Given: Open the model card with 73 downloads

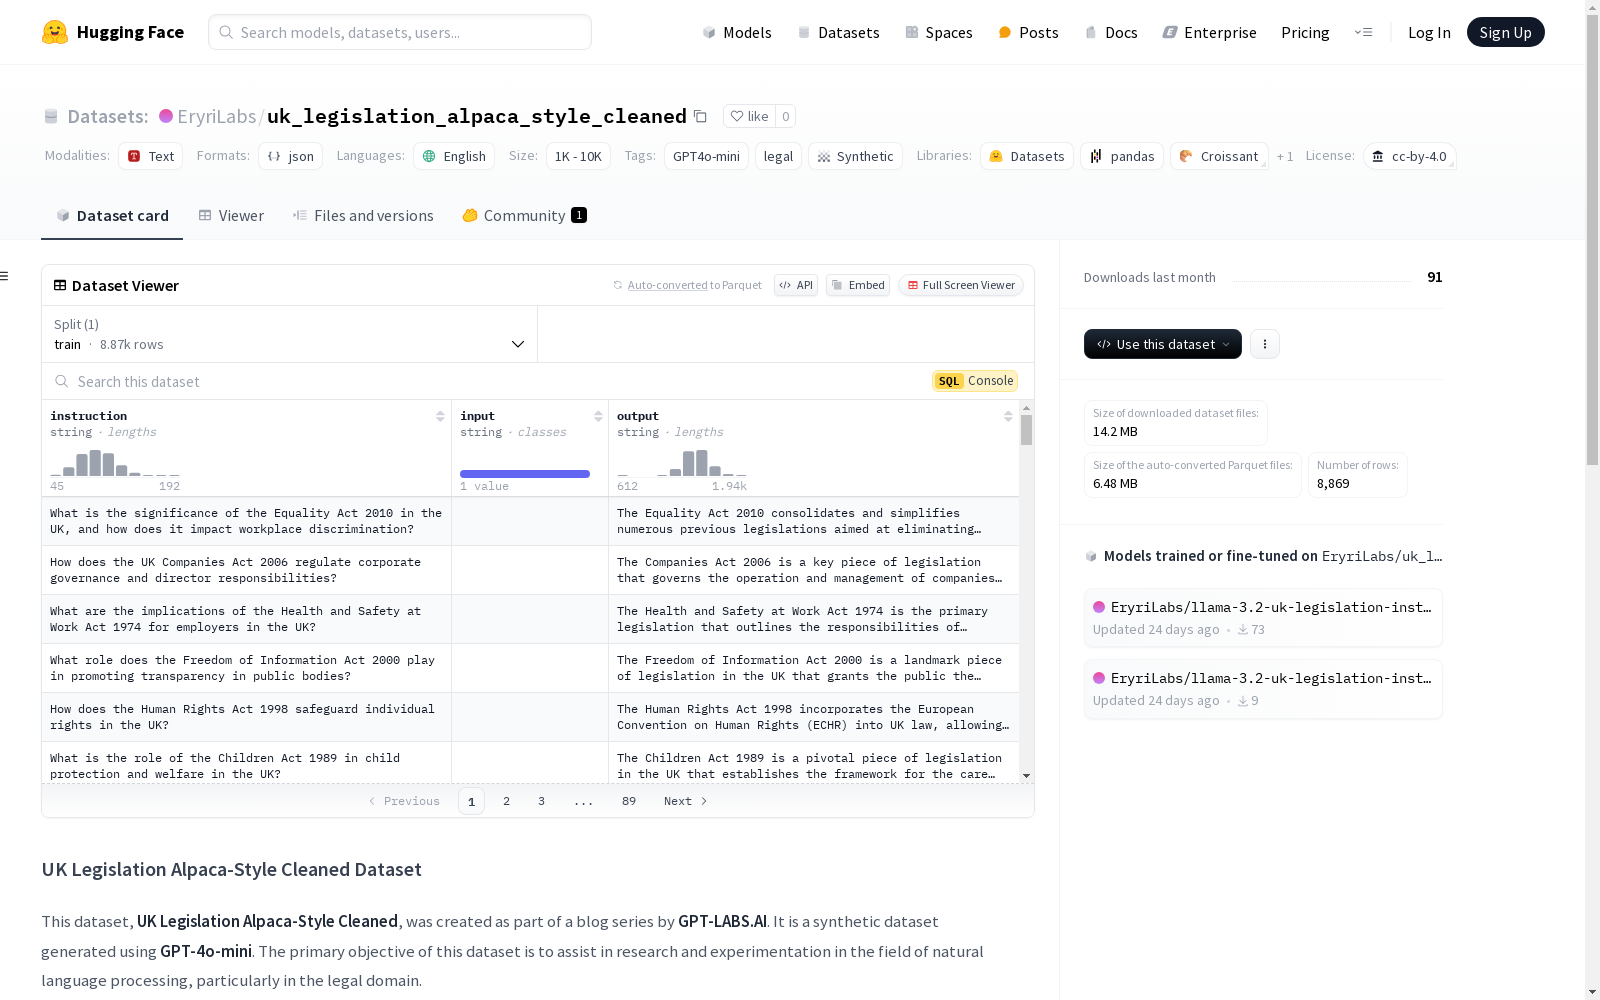Looking at the screenshot, I should 1263,618.
